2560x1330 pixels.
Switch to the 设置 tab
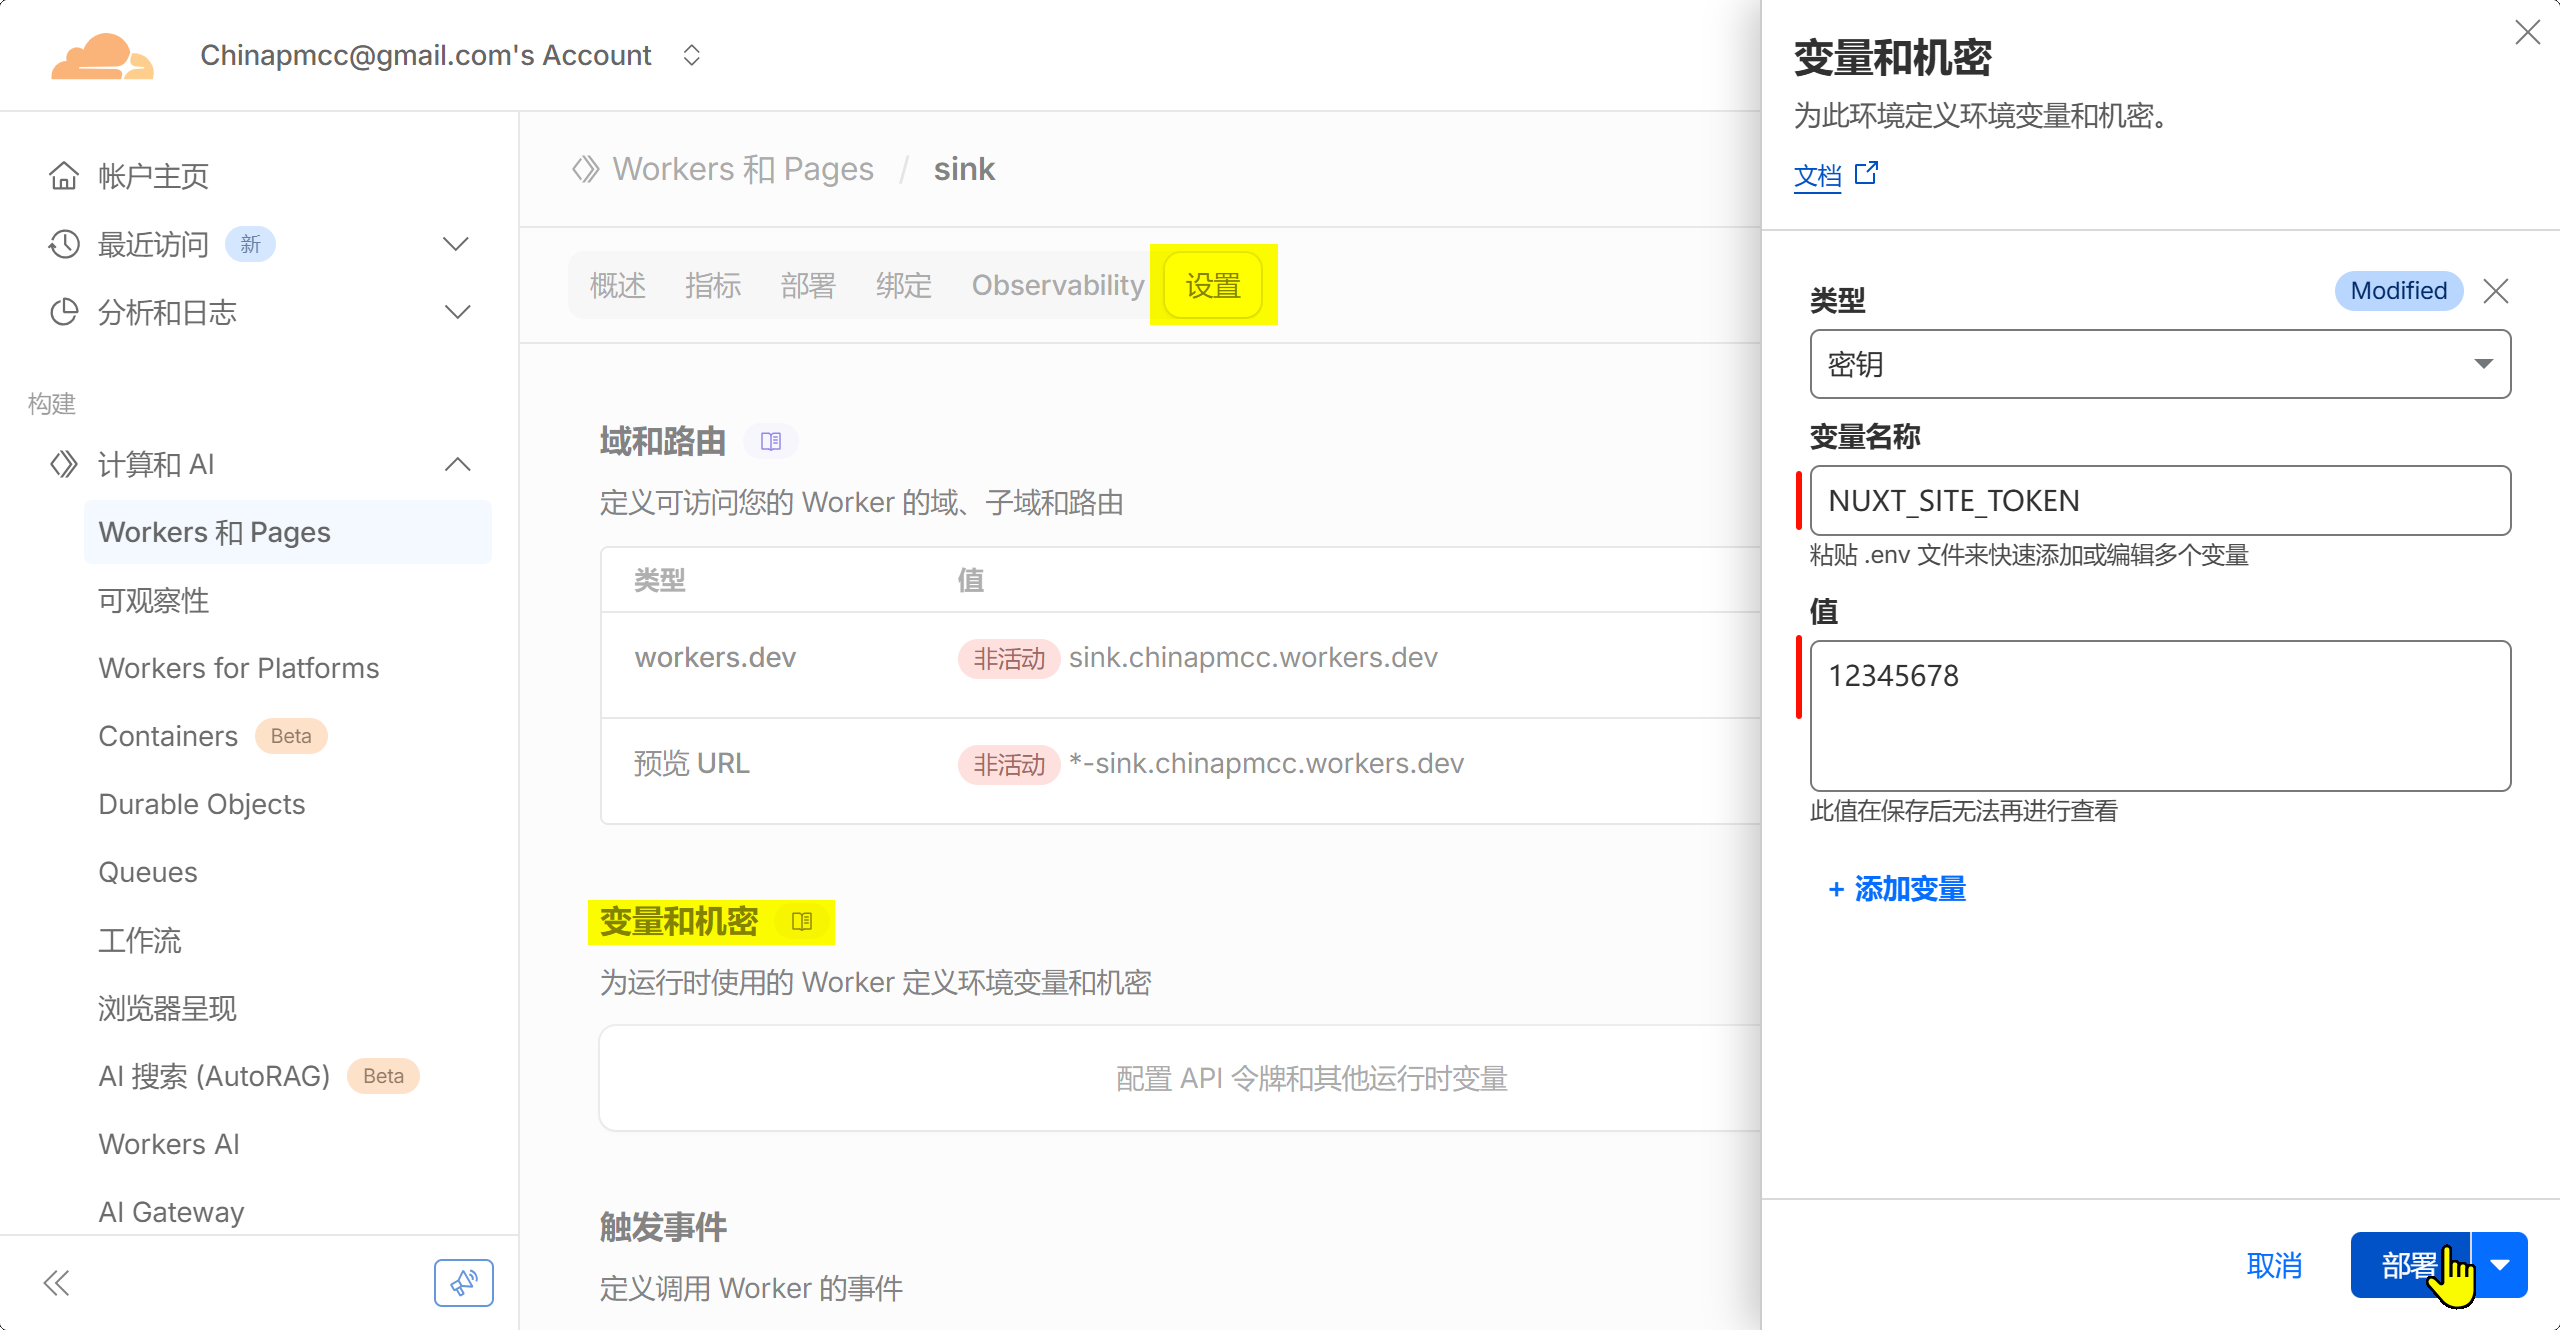(1213, 285)
